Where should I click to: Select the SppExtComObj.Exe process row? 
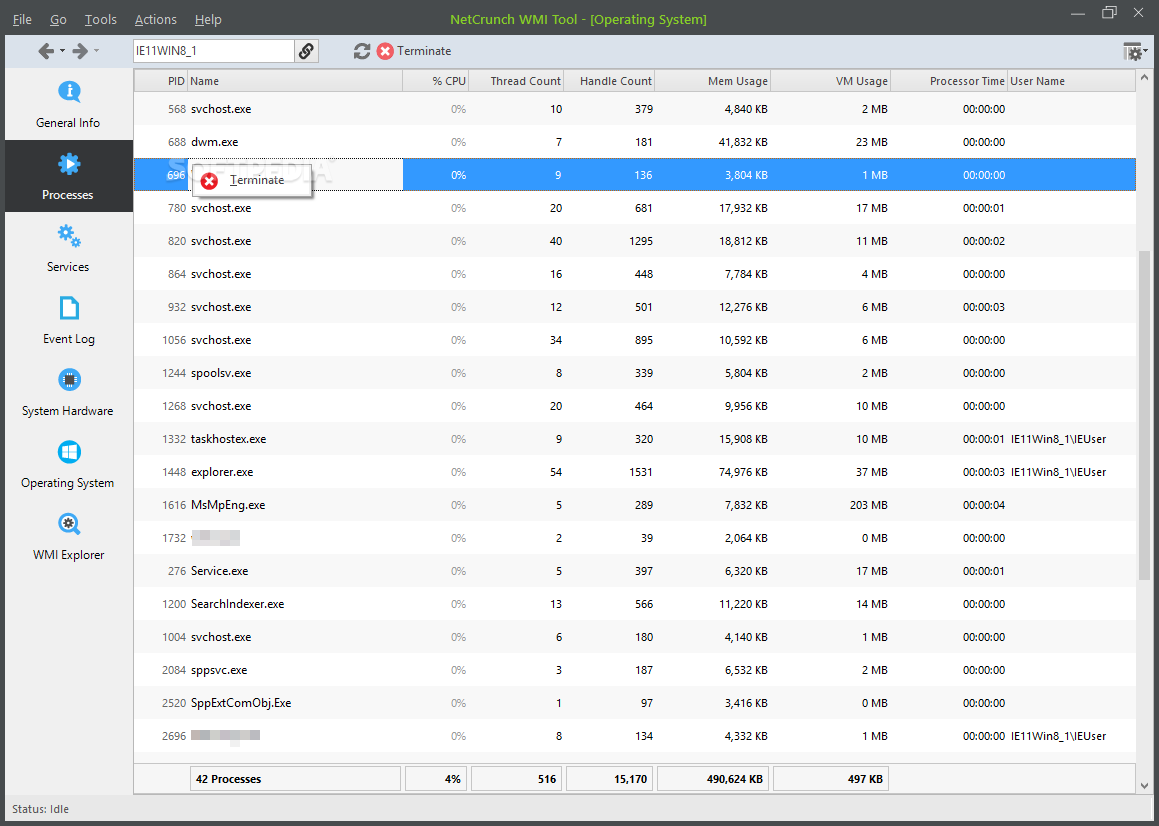click(634, 703)
